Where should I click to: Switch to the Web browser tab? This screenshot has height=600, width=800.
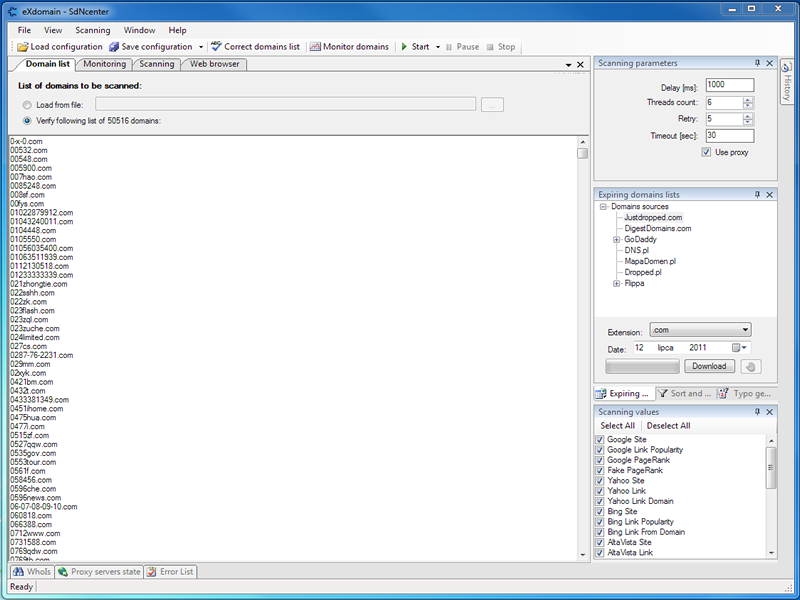214,64
